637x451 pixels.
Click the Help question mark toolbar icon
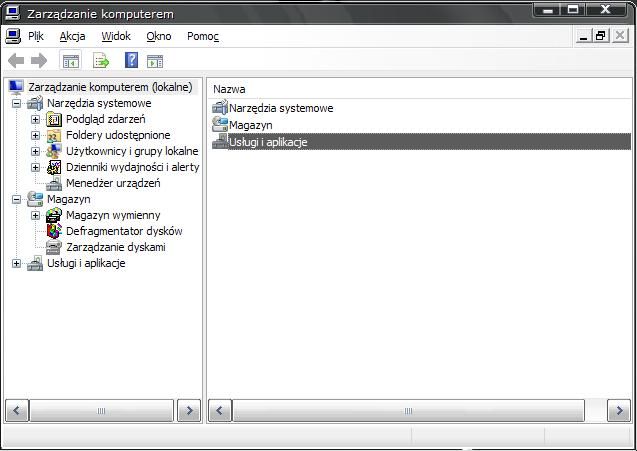(x=131, y=61)
